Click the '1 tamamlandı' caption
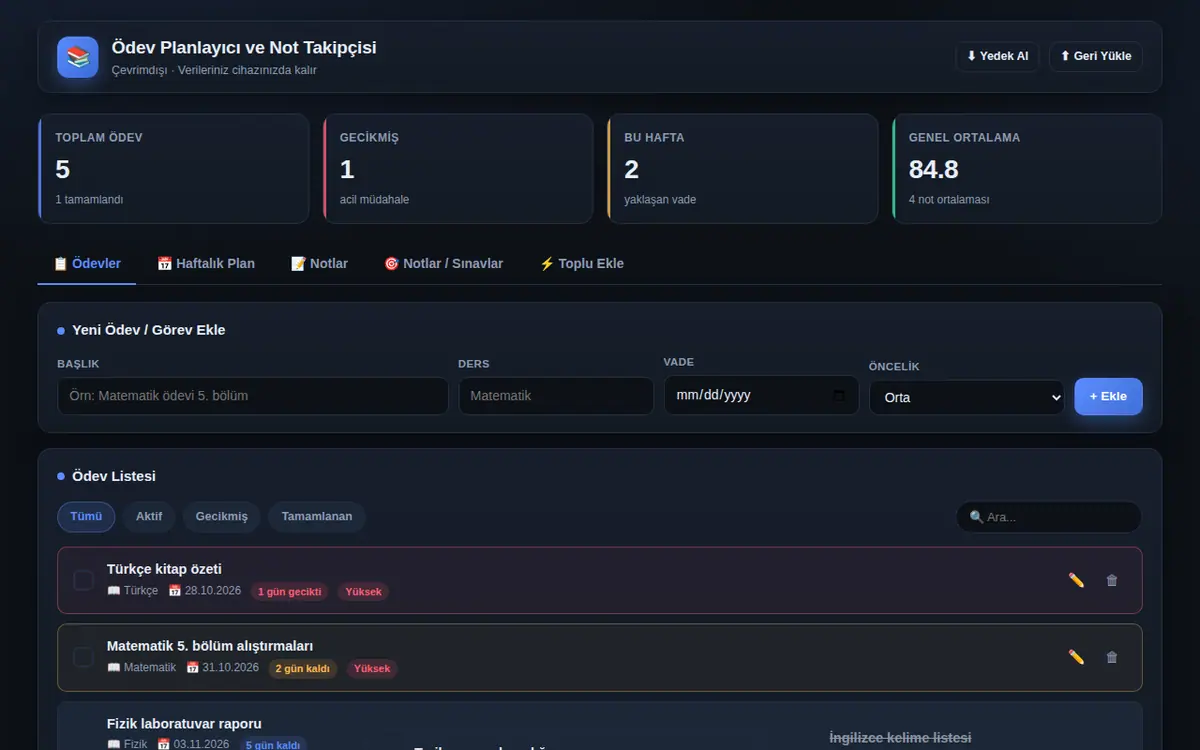1200x750 pixels. click(x=90, y=200)
